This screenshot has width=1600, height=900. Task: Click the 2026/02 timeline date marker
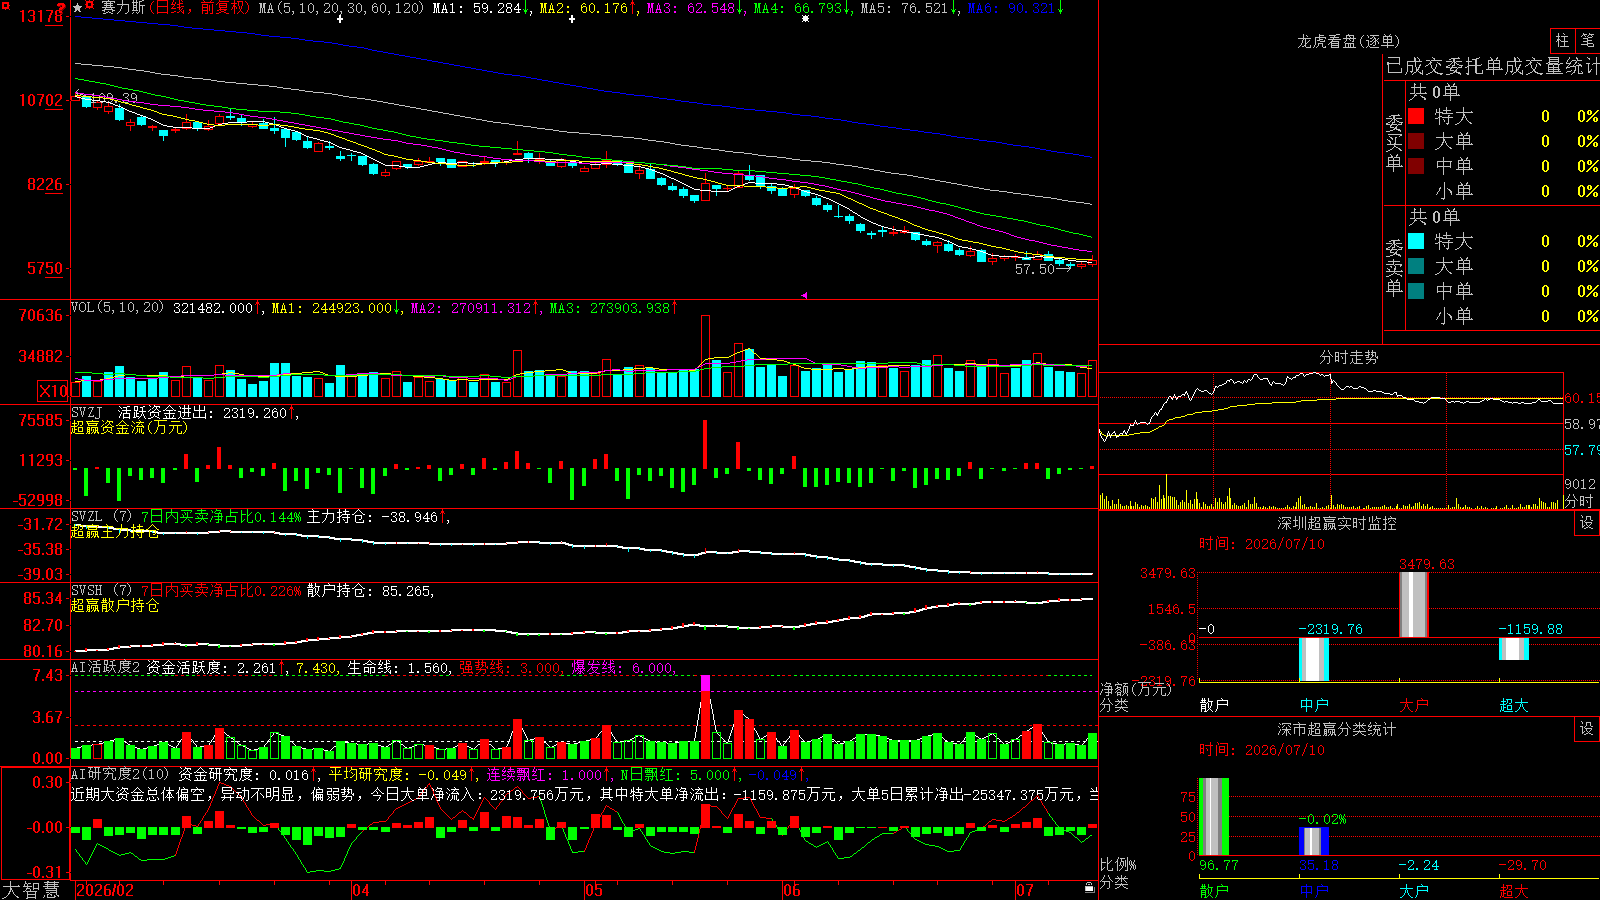(105, 890)
